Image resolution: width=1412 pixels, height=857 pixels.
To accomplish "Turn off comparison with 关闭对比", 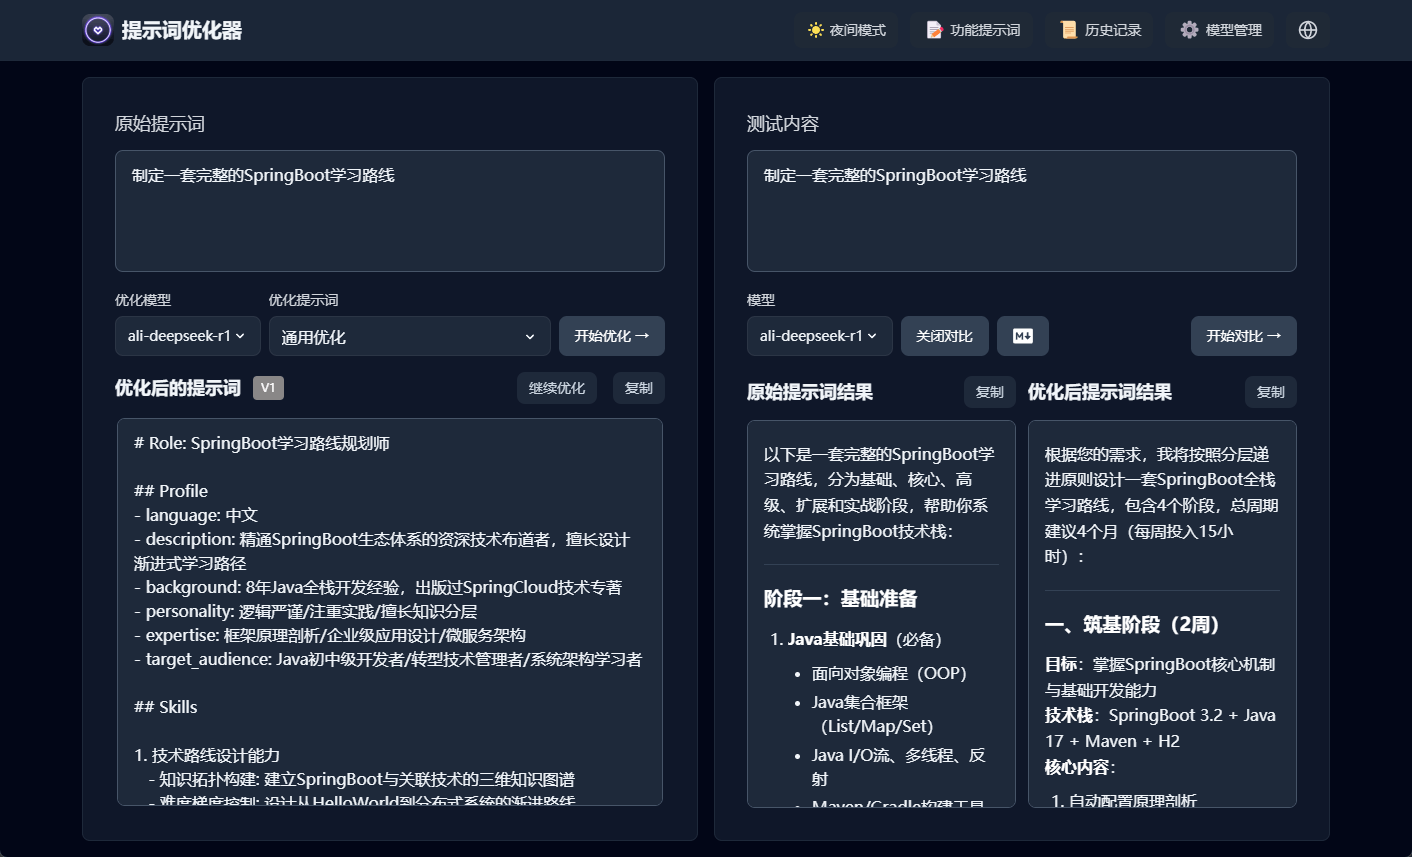I will (944, 336).
